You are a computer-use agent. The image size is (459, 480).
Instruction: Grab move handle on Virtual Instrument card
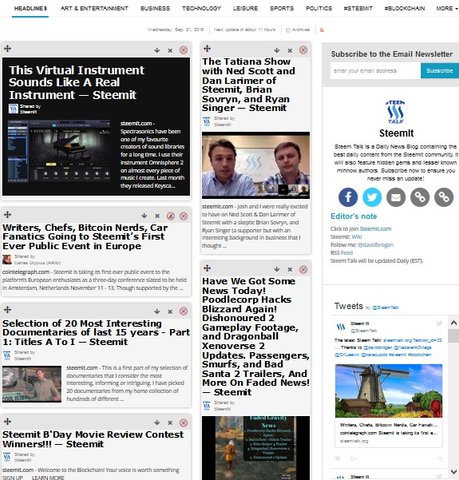coord(7,49)
